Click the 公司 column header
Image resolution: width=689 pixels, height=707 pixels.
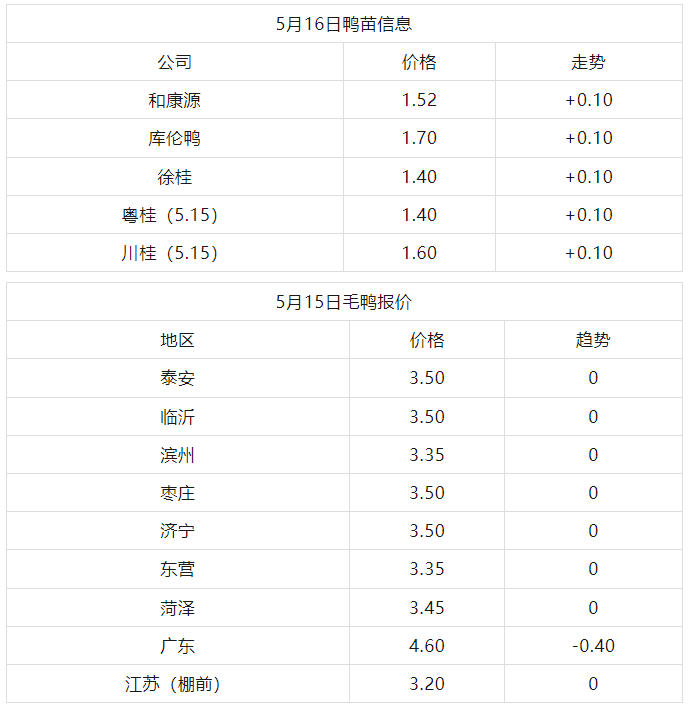tap(175, 62)
